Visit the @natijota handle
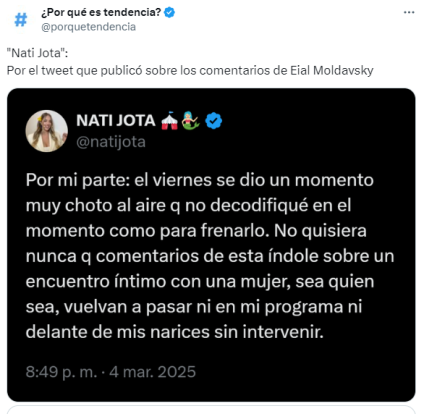This screenshot has height=414, width=424. pyautogui.click(x=111, y=142)
